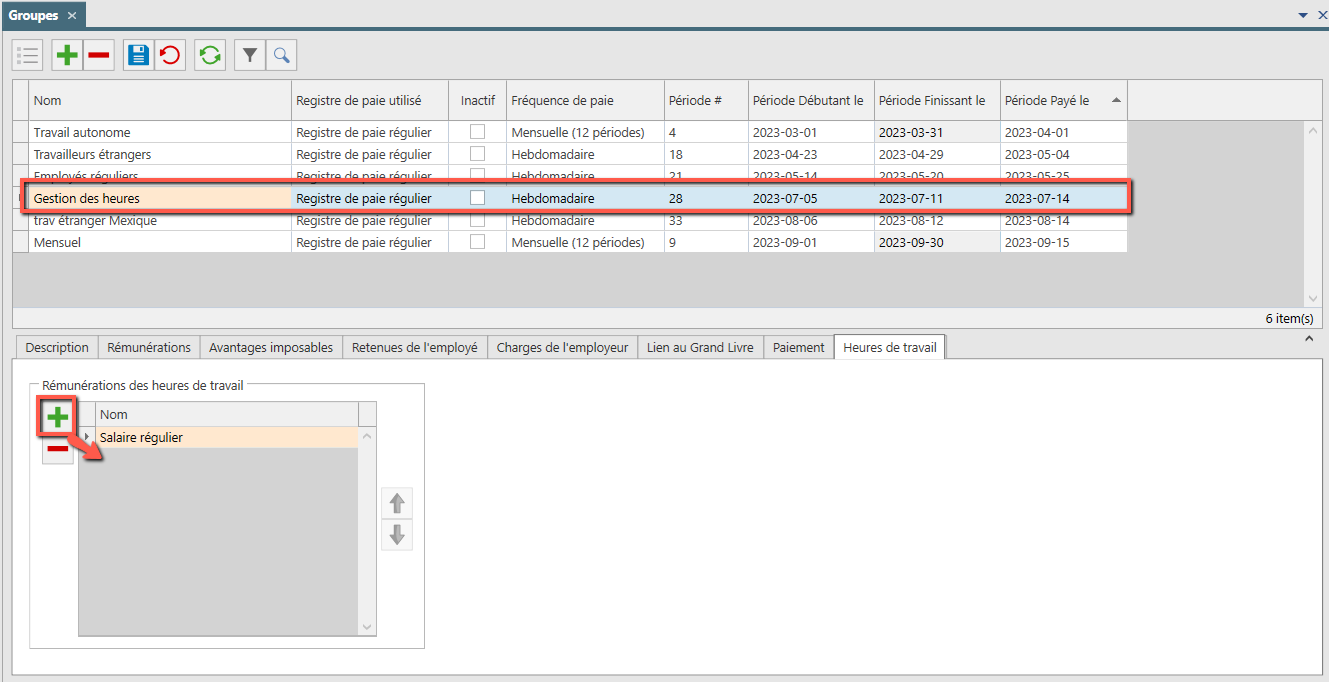The image size is (1329, 682).
Task: Click the period number 28 cell
Action: pyautogui.click(x=706, y=198)
